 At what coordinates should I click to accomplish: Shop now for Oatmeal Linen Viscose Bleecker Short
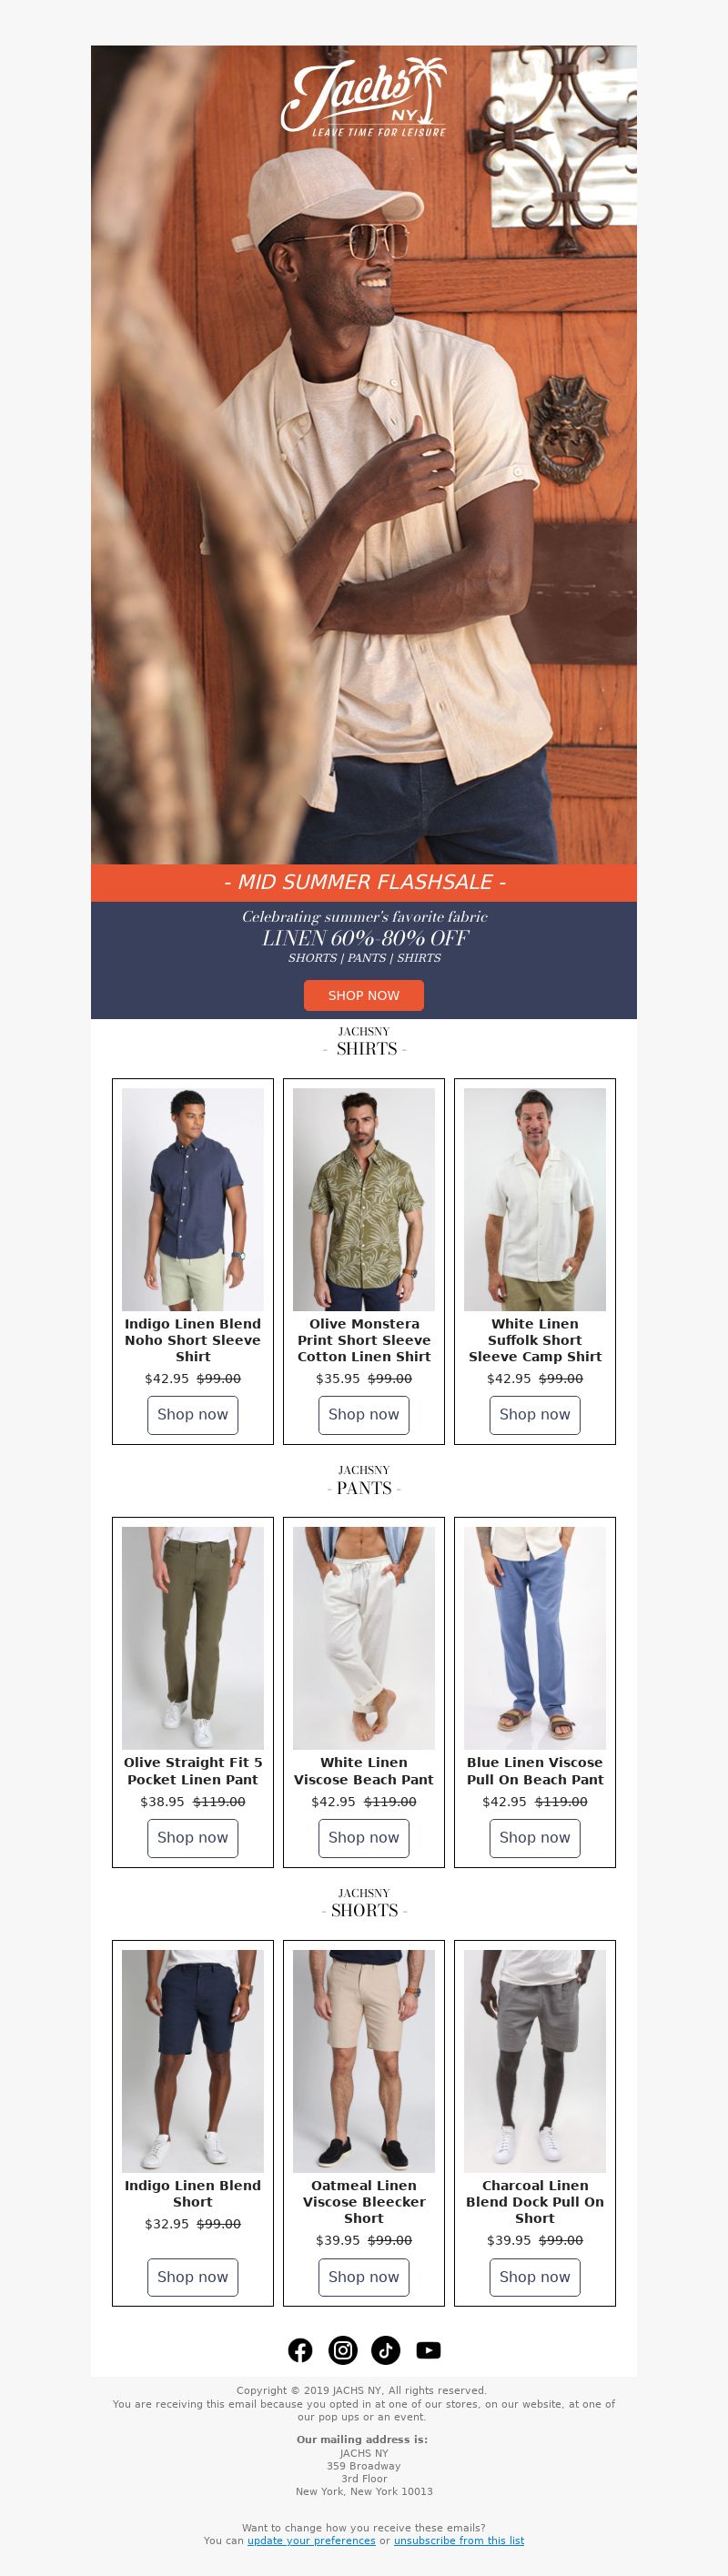click(x=364, y=2277)
